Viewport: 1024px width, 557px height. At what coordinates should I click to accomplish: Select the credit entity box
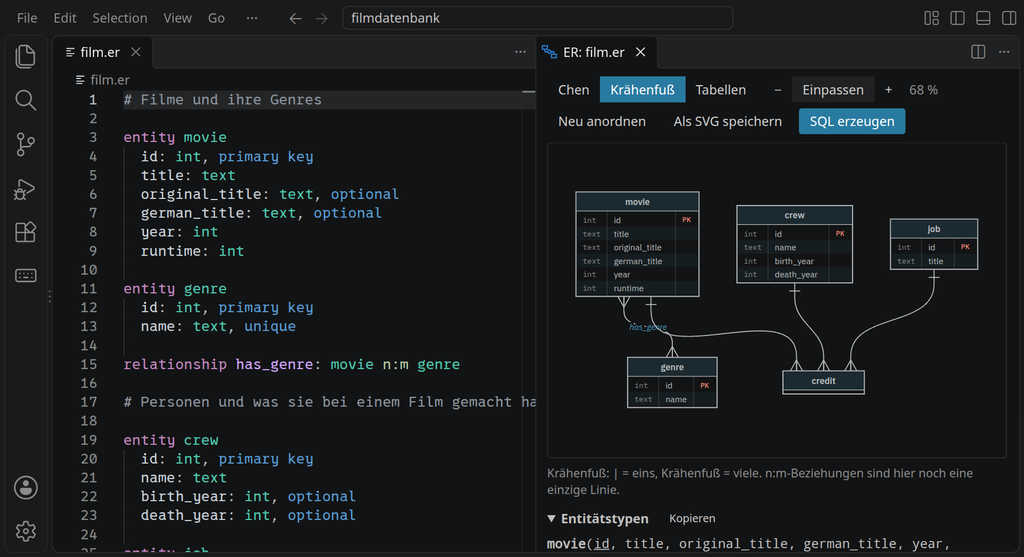824,382
